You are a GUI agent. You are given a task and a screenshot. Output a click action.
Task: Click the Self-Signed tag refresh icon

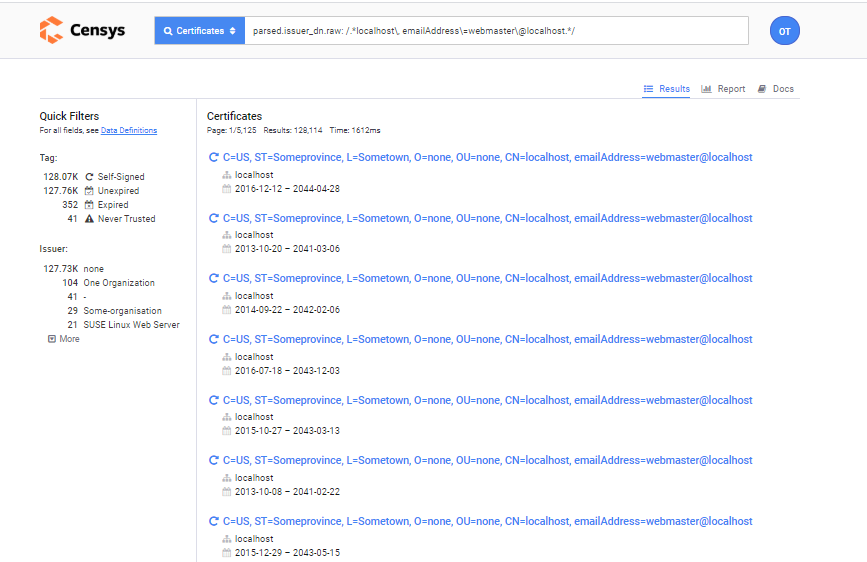pyautogui.click(x=89, y=177)
